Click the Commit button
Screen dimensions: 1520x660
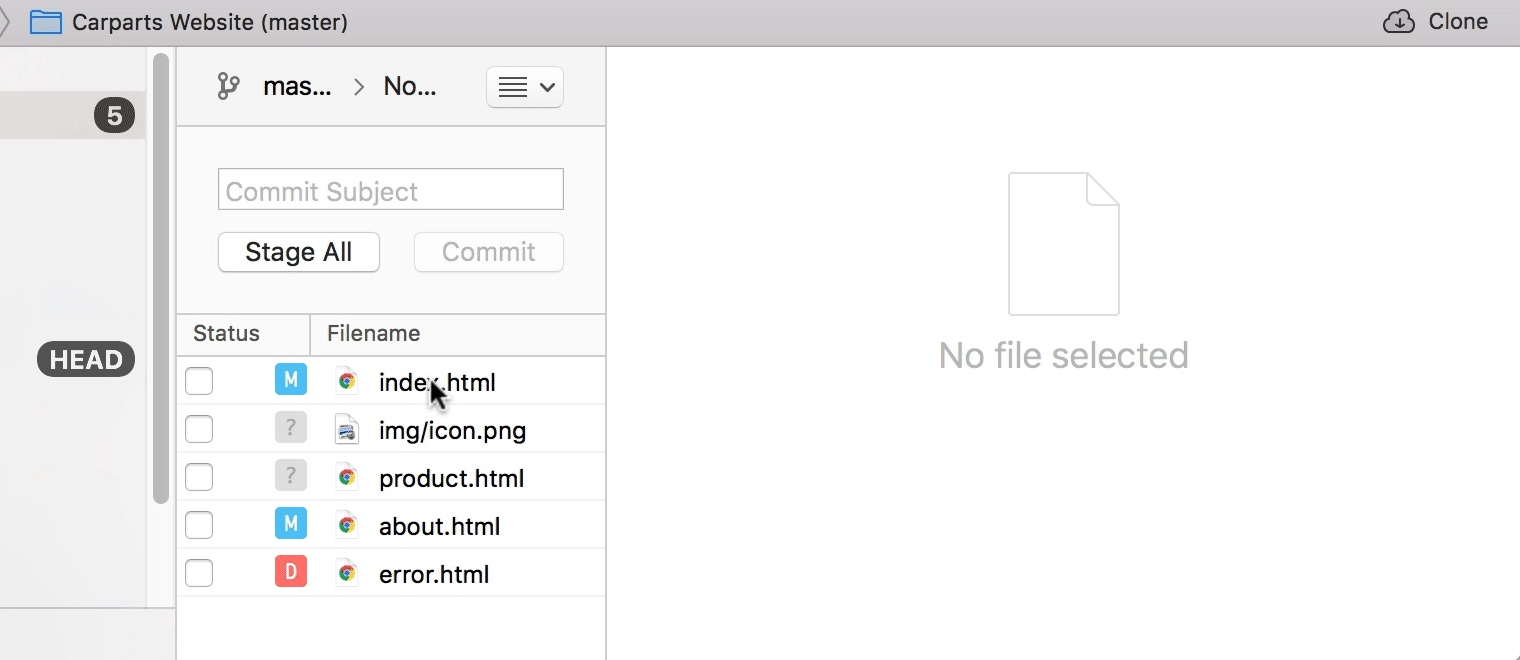(488, 252)
